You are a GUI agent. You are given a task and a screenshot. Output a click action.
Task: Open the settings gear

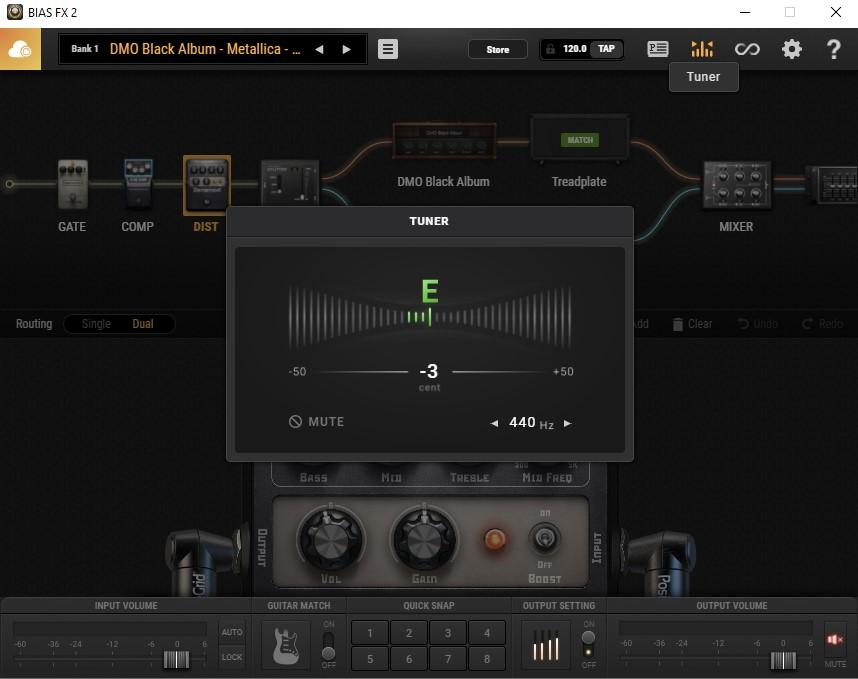click(791, 49)
